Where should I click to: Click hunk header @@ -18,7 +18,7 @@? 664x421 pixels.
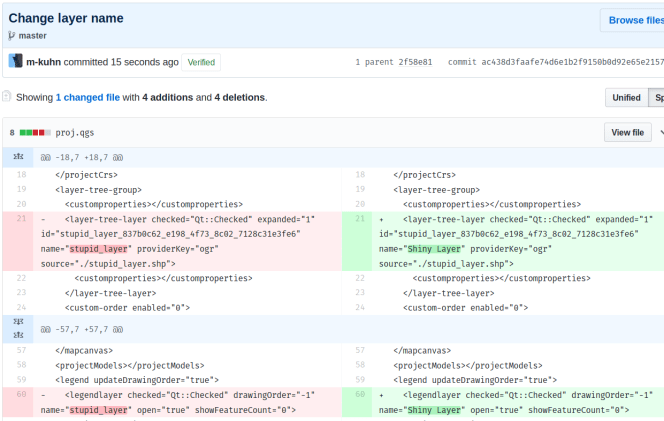click(82, 158)
